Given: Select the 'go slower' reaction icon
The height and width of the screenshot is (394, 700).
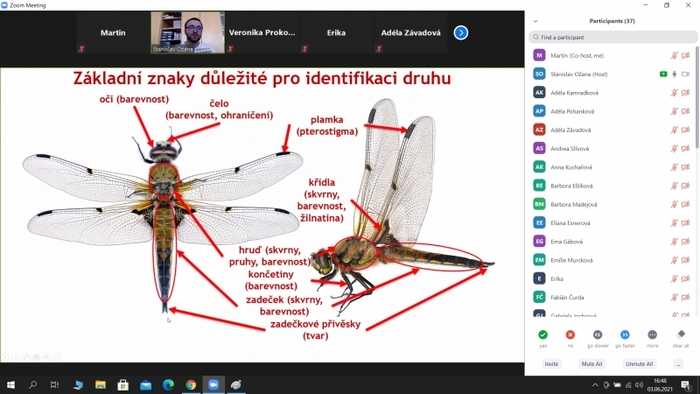Looking at the screenshot, I should pos(597,335).
